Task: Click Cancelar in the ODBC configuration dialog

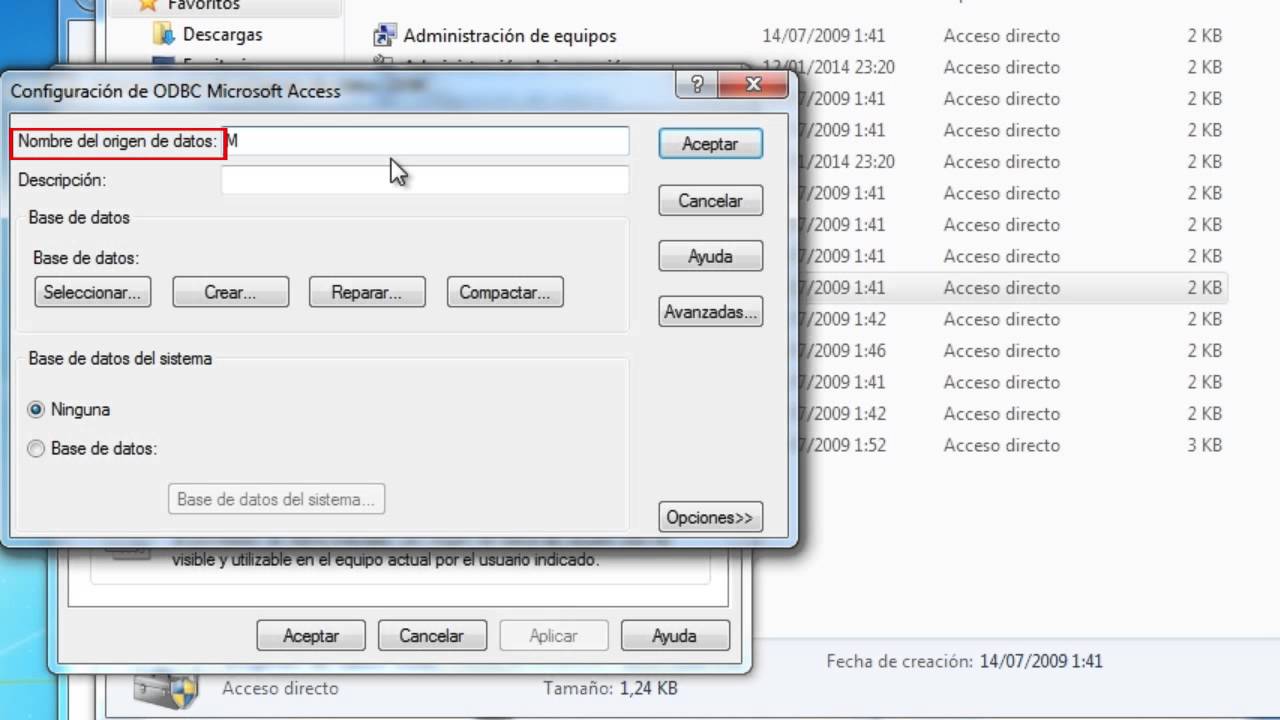Action: pyautogui.click(x=710, y=201)
